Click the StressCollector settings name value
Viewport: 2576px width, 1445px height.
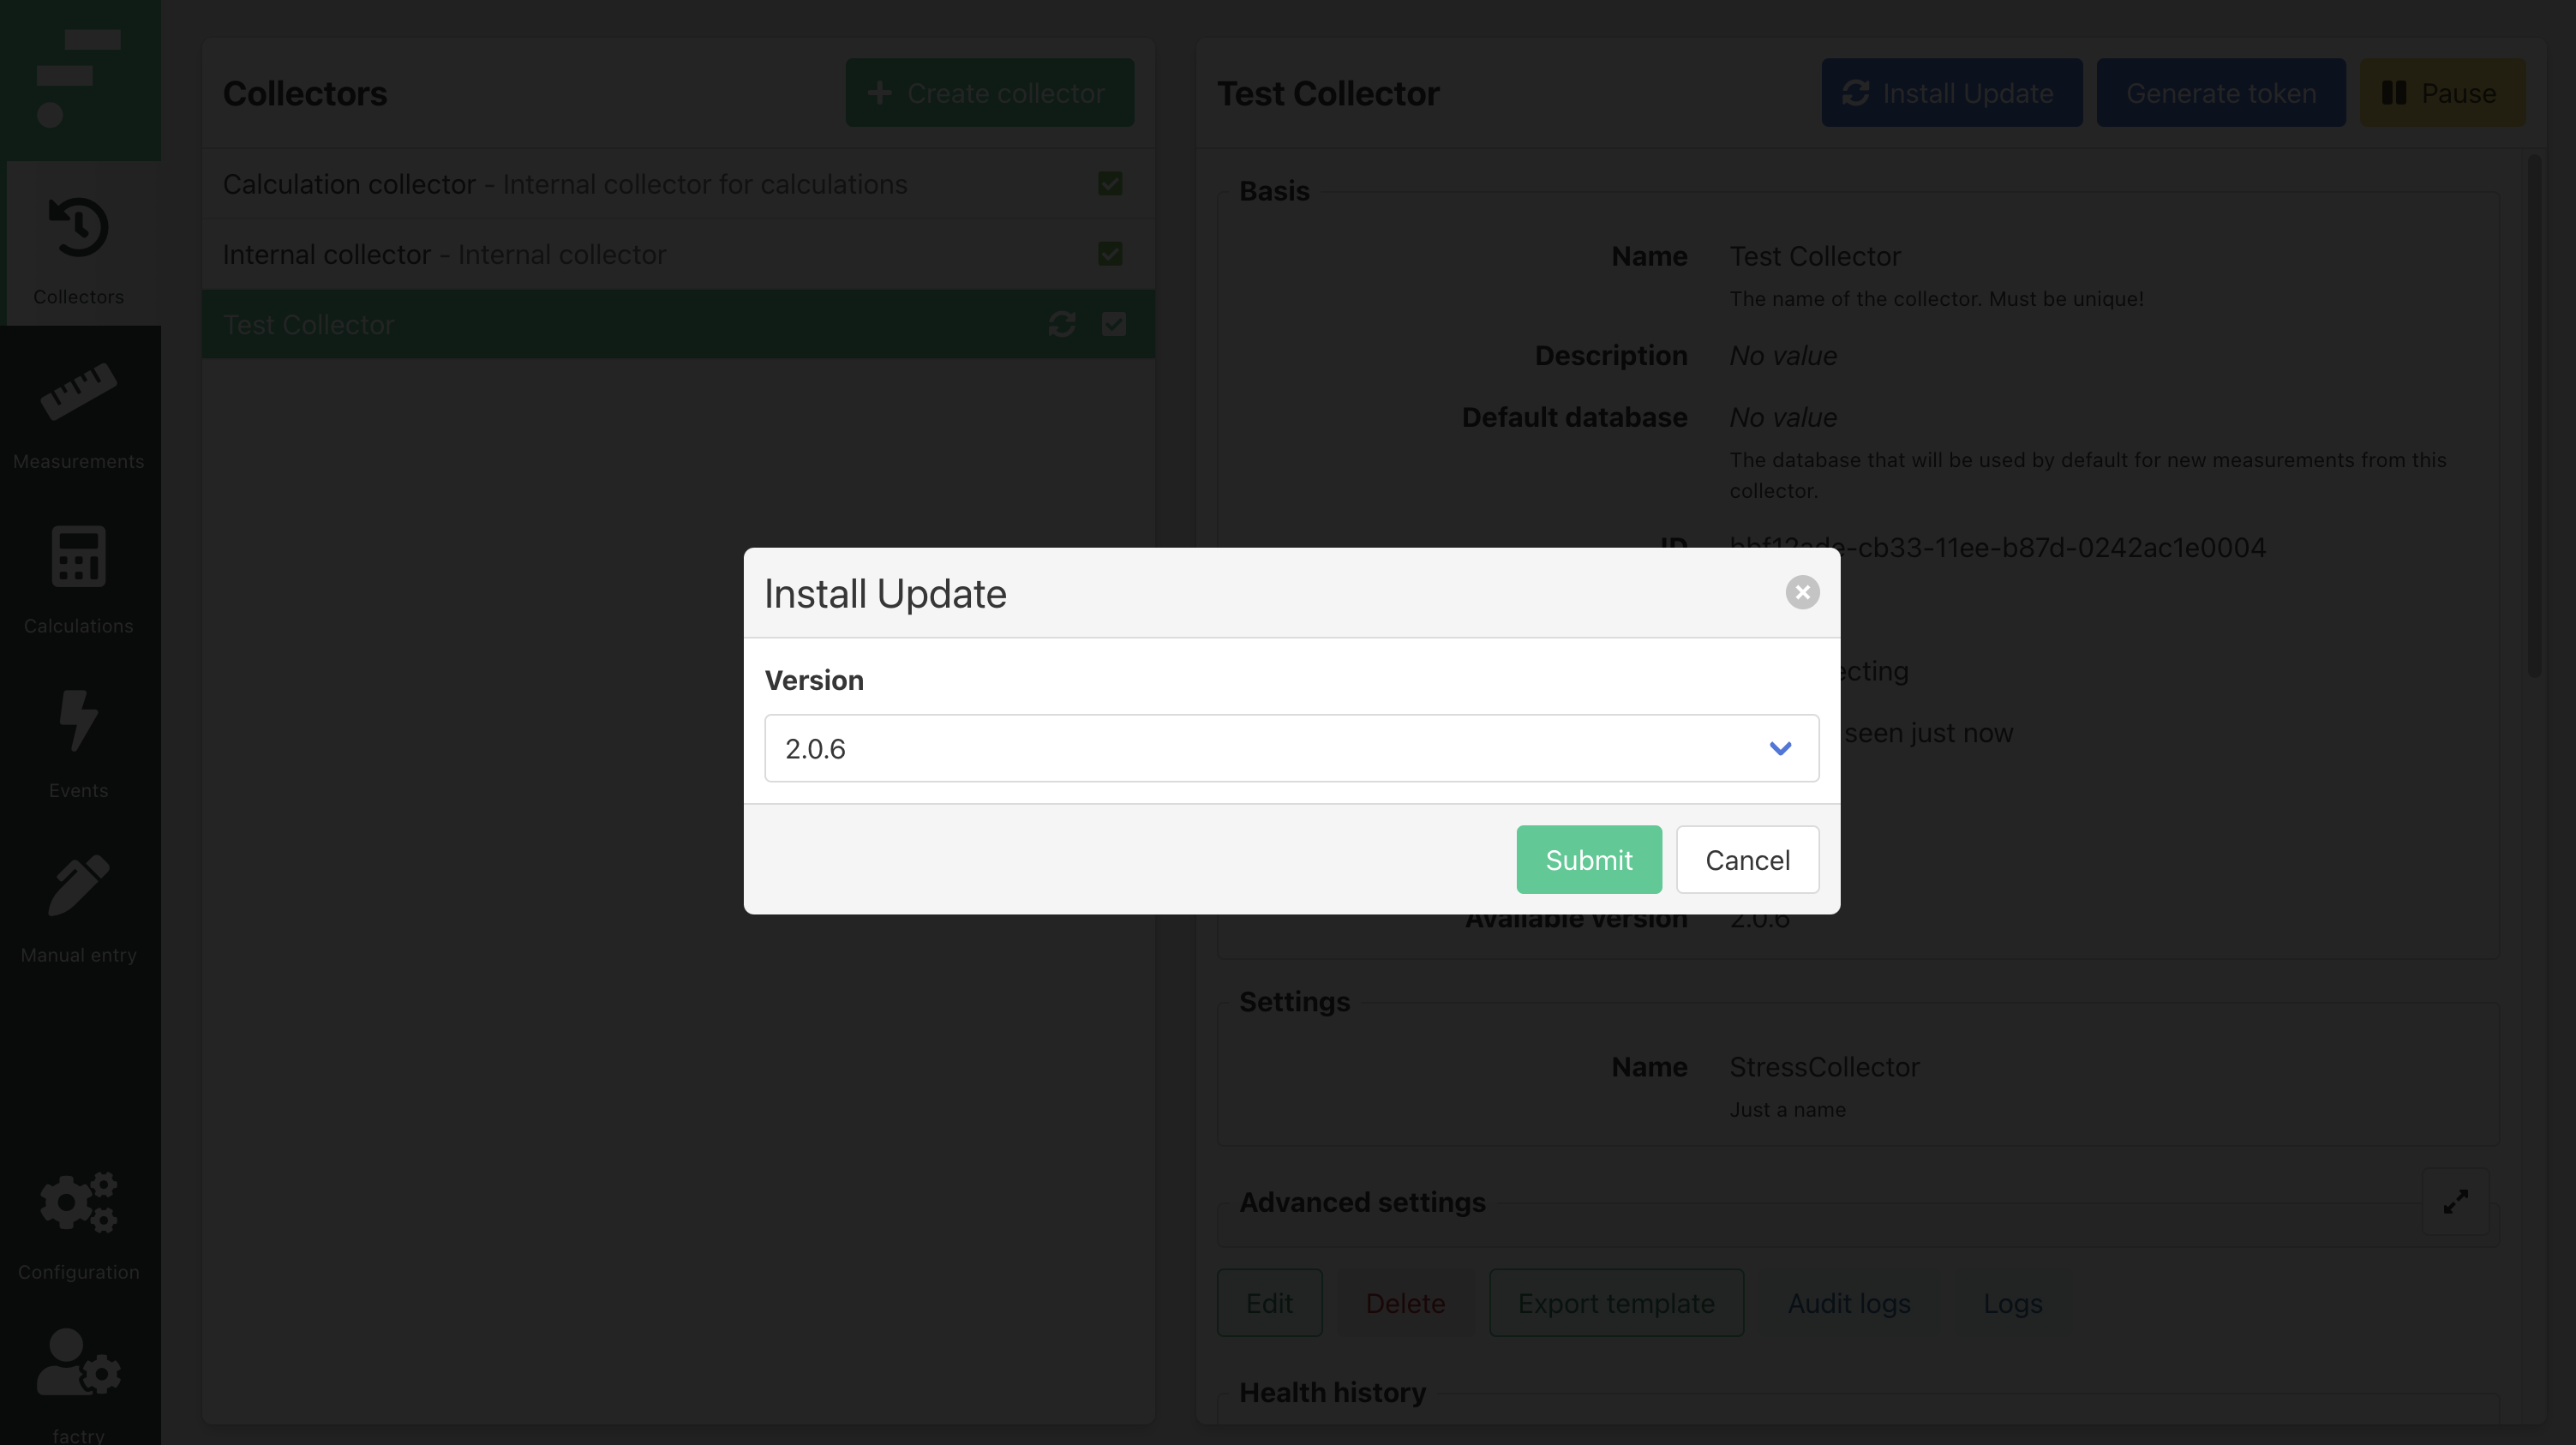(x=1824, y=1066)
